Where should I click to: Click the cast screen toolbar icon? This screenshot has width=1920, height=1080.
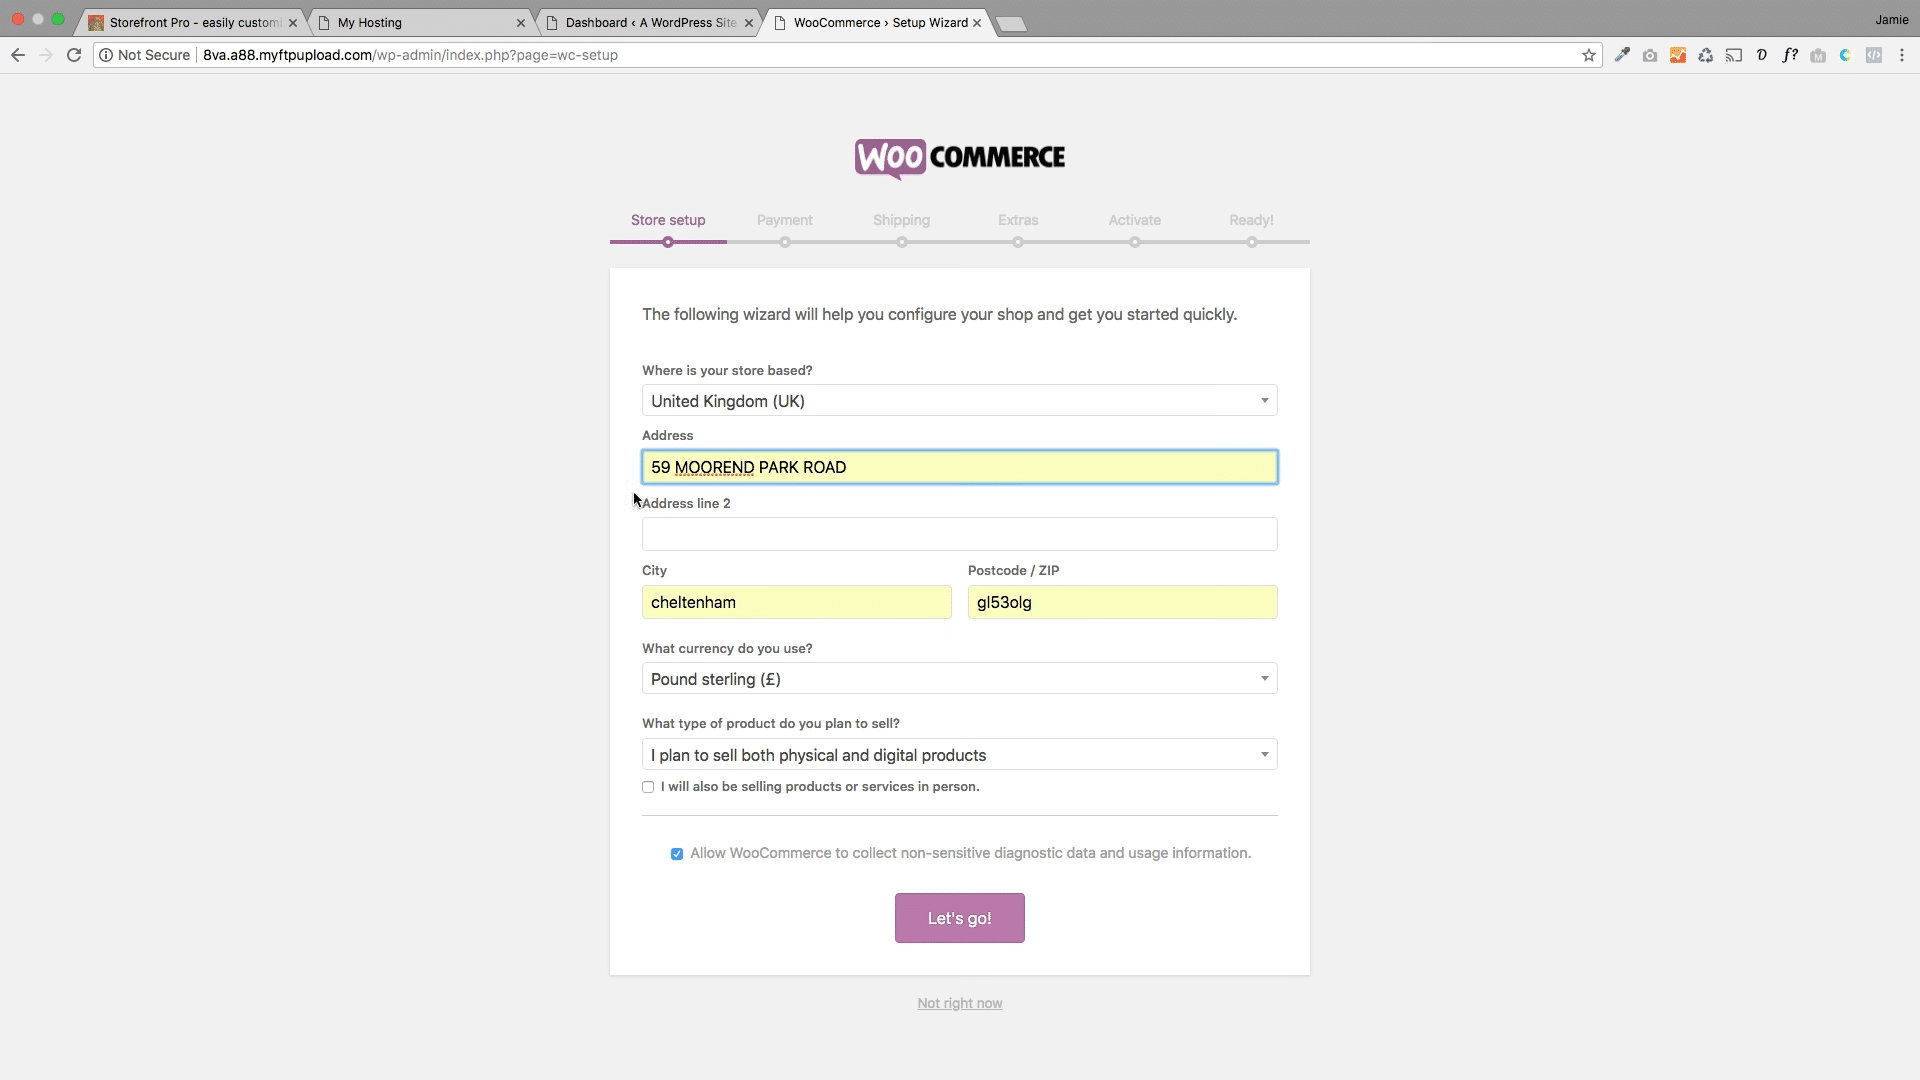tap(1734, 55)
